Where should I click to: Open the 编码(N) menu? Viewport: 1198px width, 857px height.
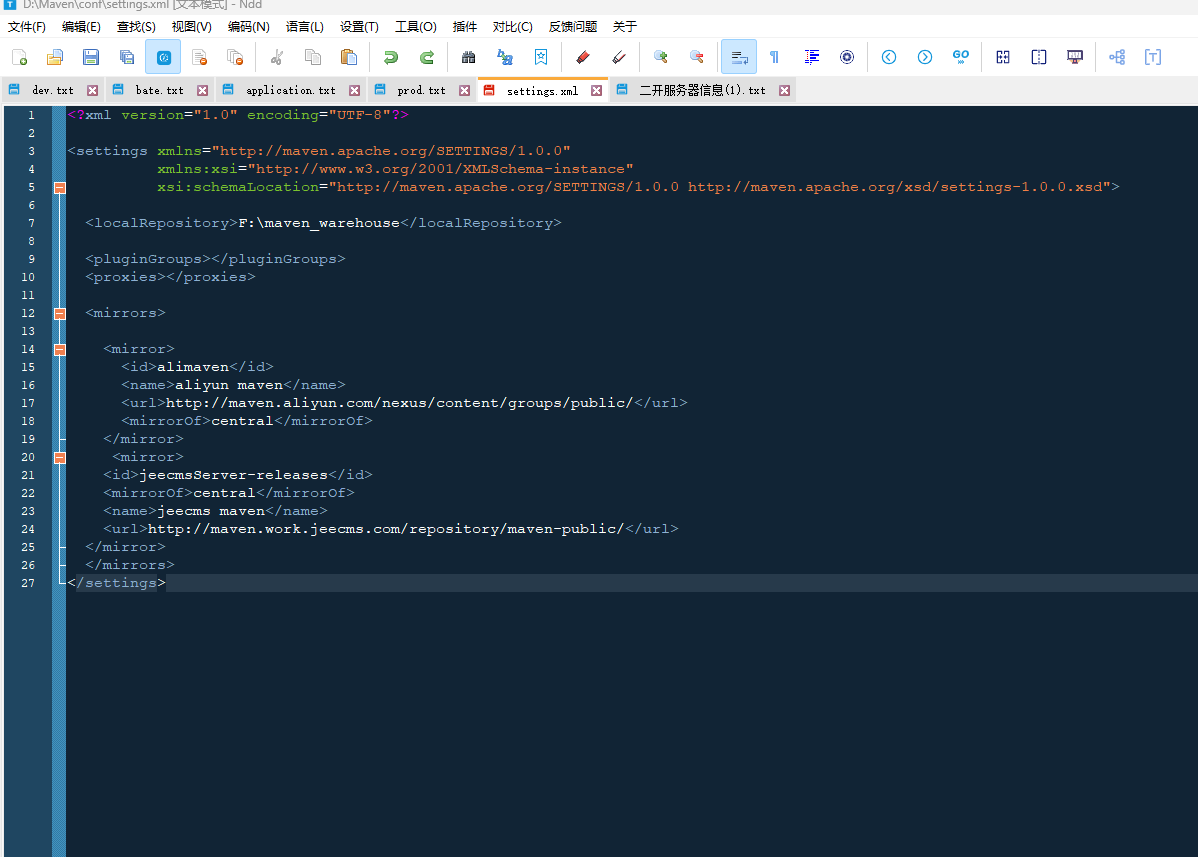point(248,27)
